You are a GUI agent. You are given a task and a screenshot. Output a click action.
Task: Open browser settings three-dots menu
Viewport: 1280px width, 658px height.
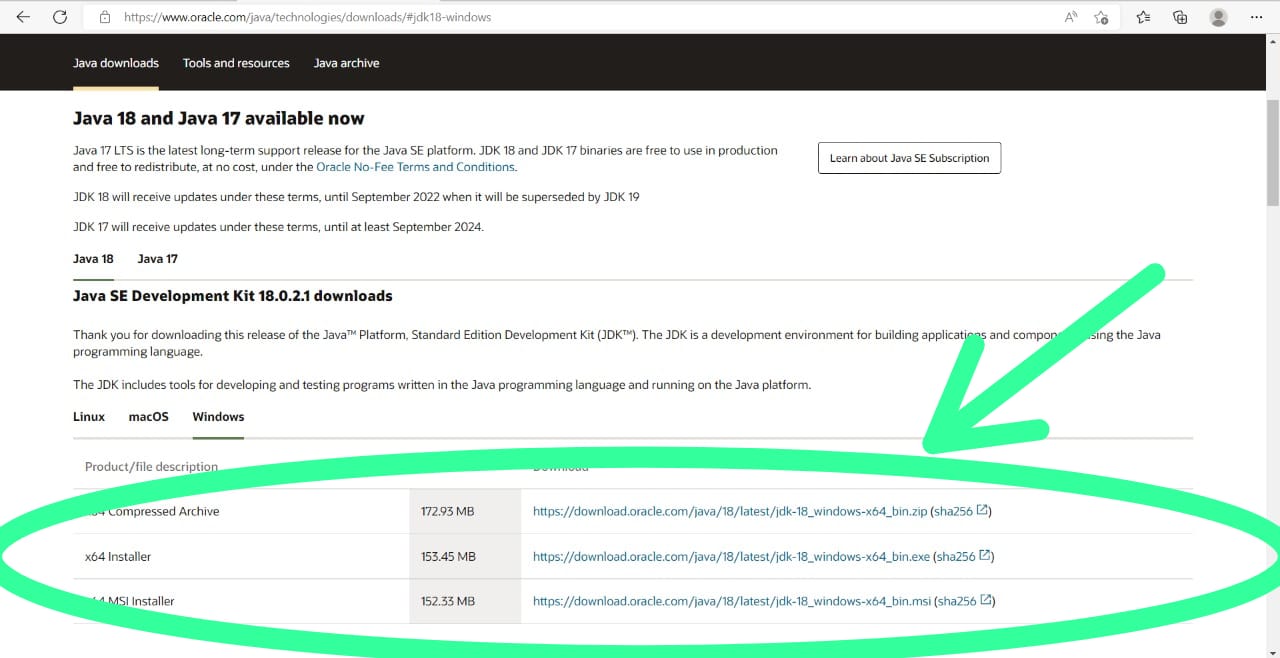point(1257,17)
